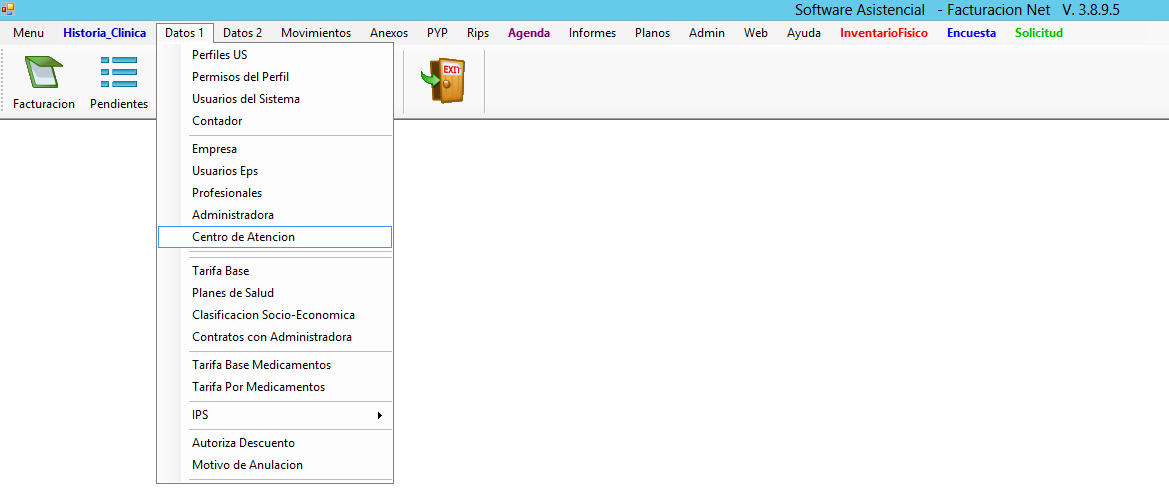Click the application icon in title bar
This screenshot has height=494, width=1169.
pos(8,9)
